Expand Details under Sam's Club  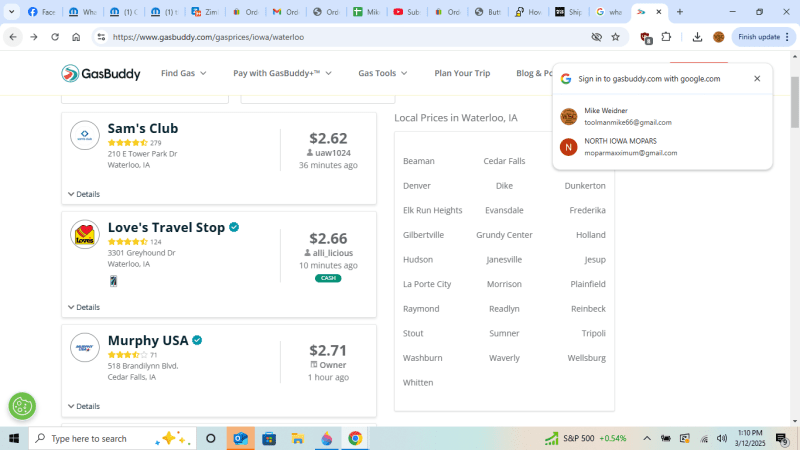[84, 194]
